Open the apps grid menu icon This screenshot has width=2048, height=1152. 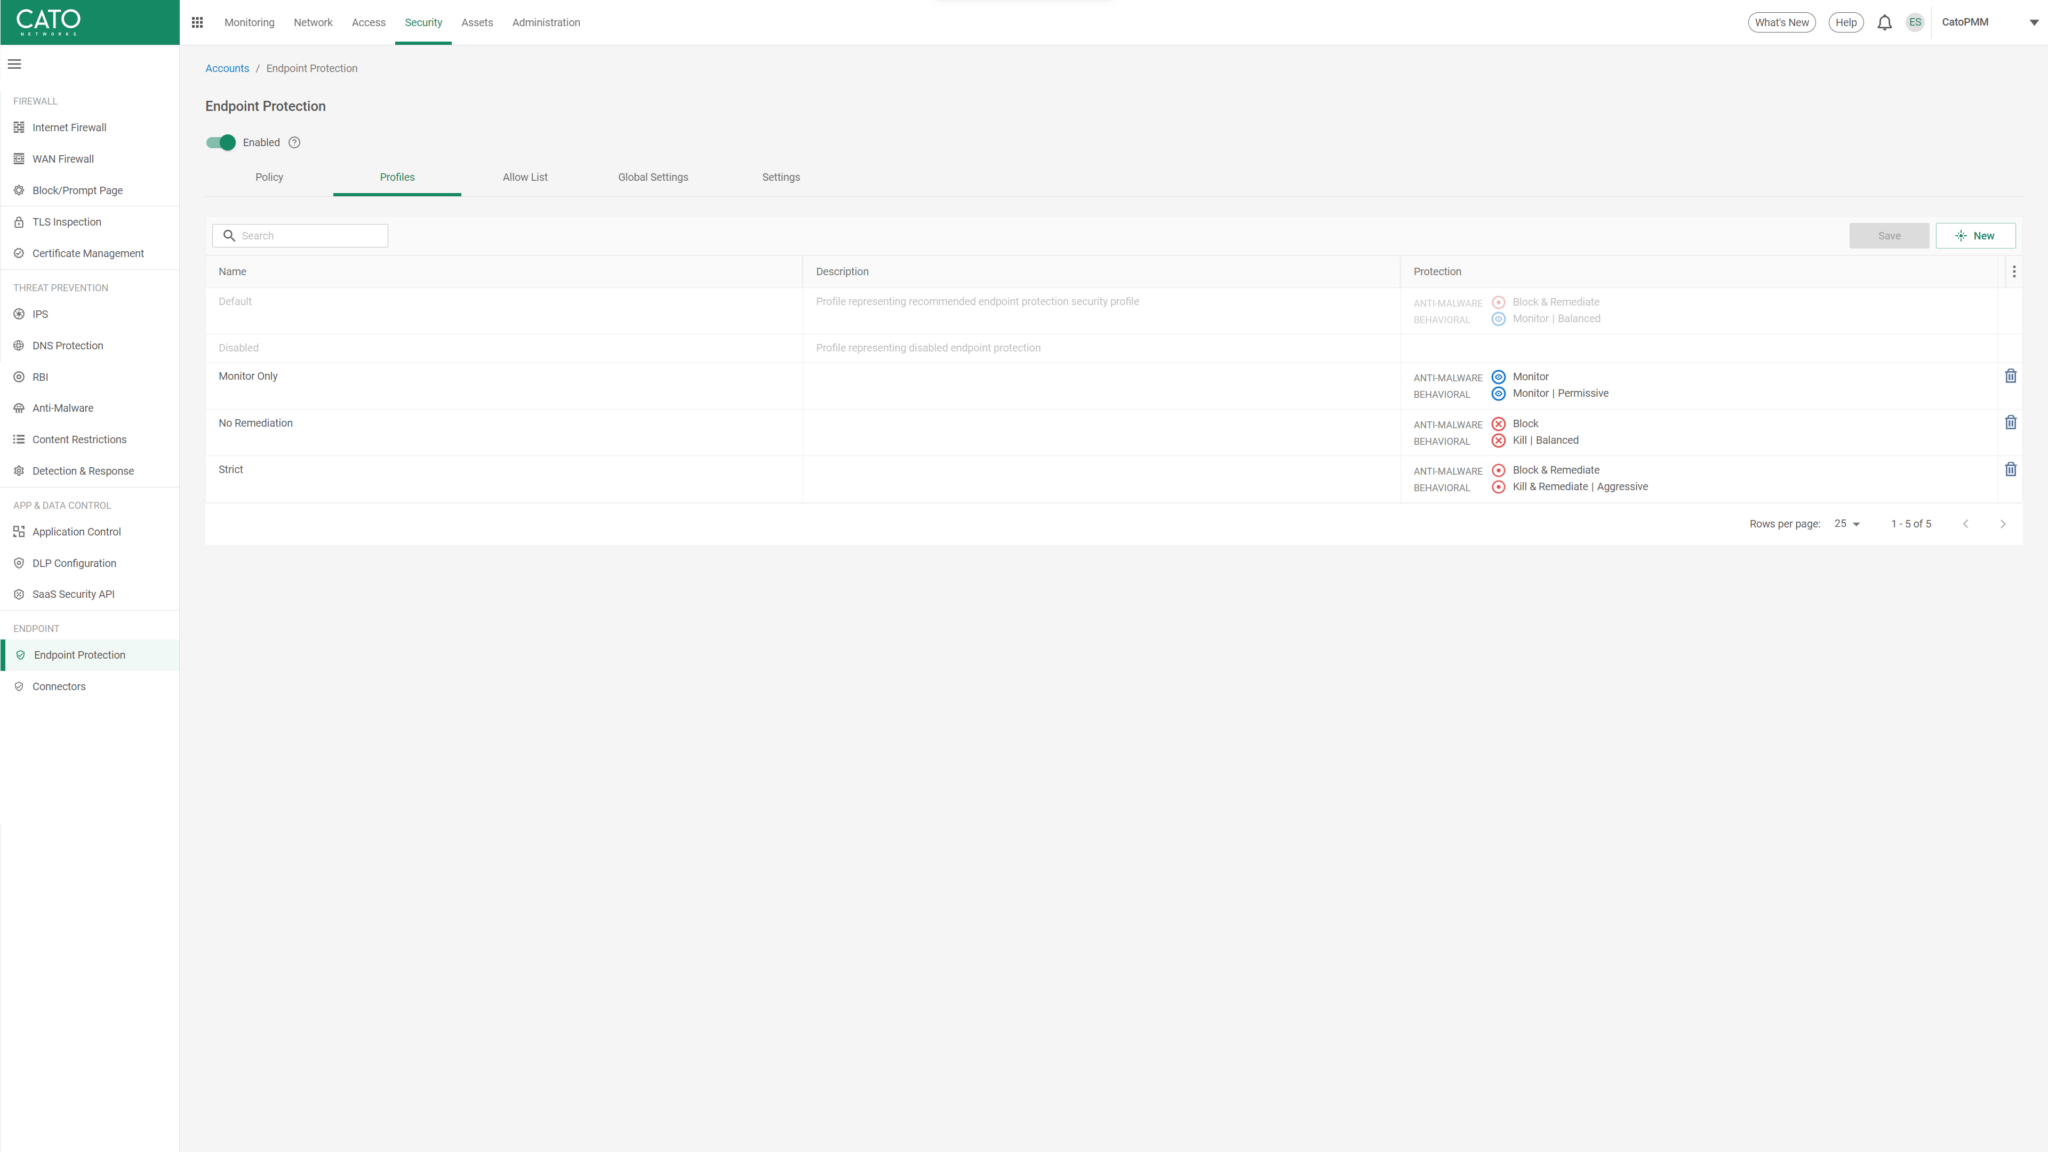197,22
